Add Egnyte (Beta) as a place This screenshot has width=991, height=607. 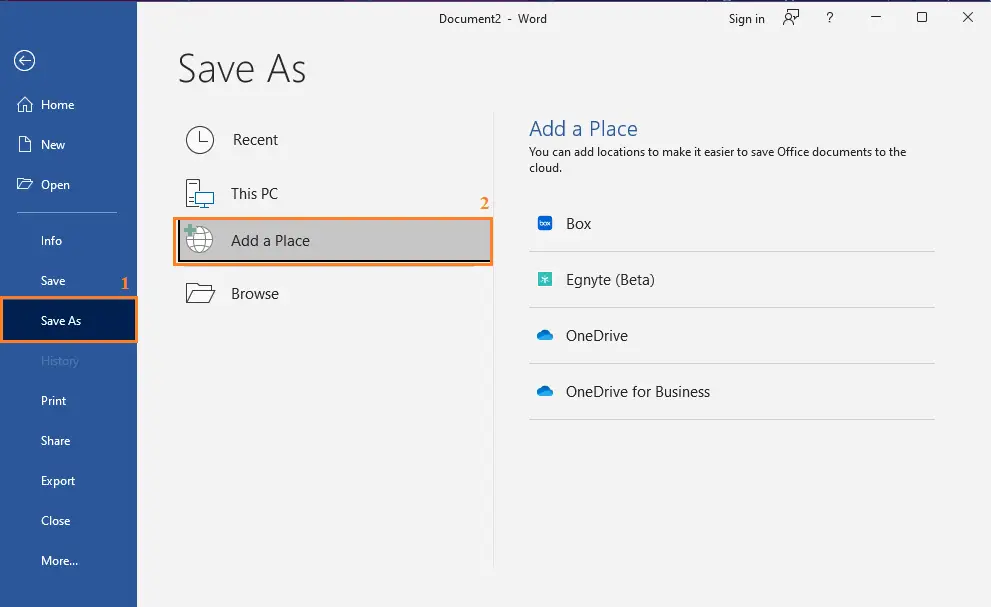pyautogui.click(x=732, y=279)
